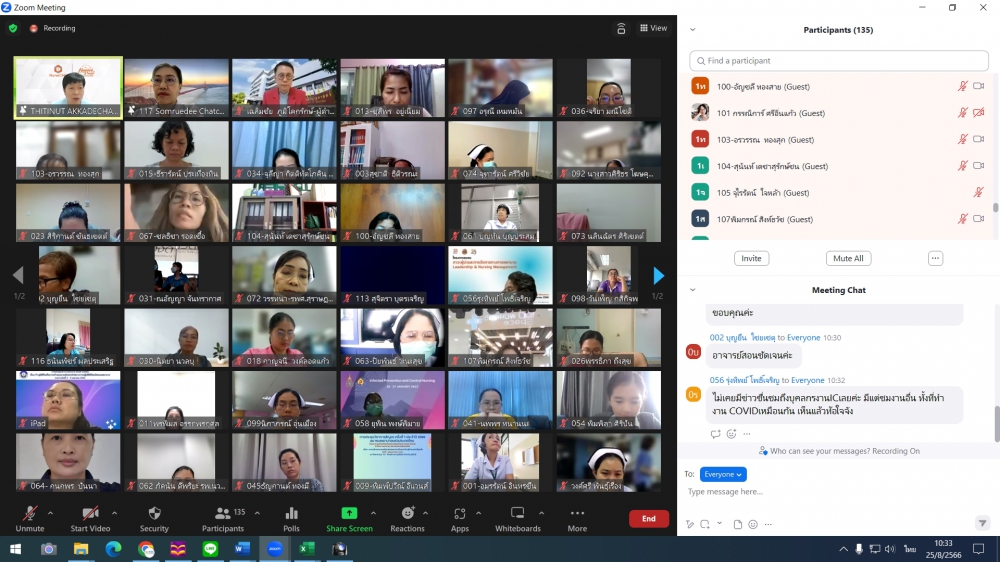The image size is (1000, 562).
Task: Open the 'Everyone' chat recipient dropdown
Action: 723,474
